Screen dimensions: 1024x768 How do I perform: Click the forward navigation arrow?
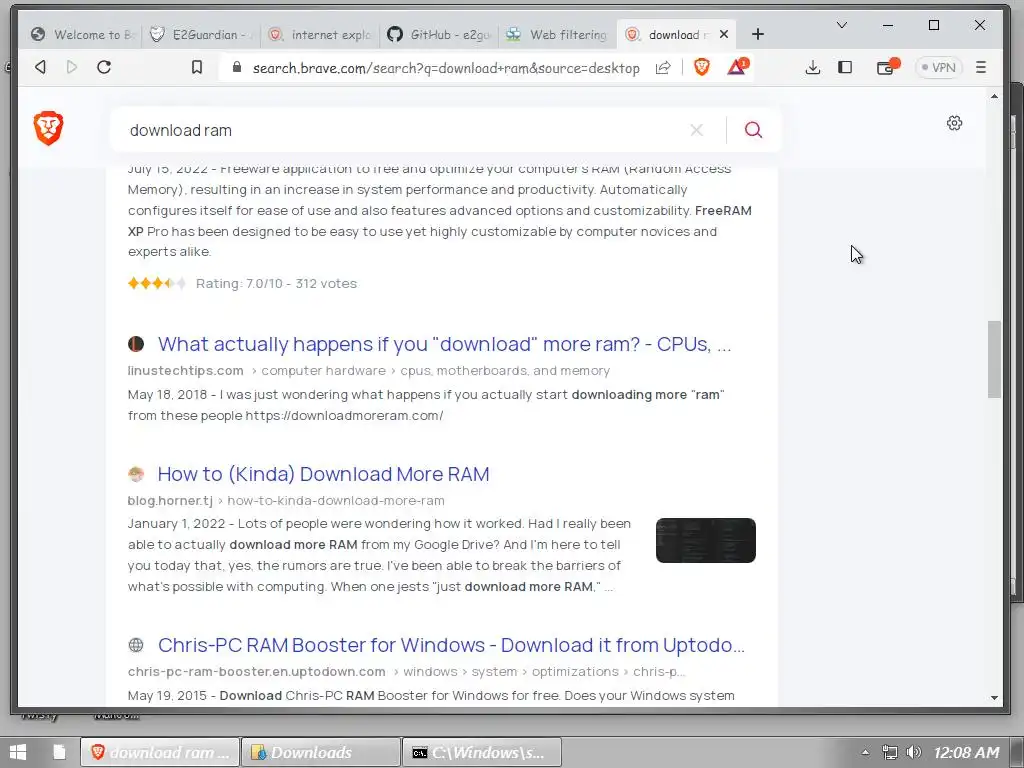click(72, 67)
